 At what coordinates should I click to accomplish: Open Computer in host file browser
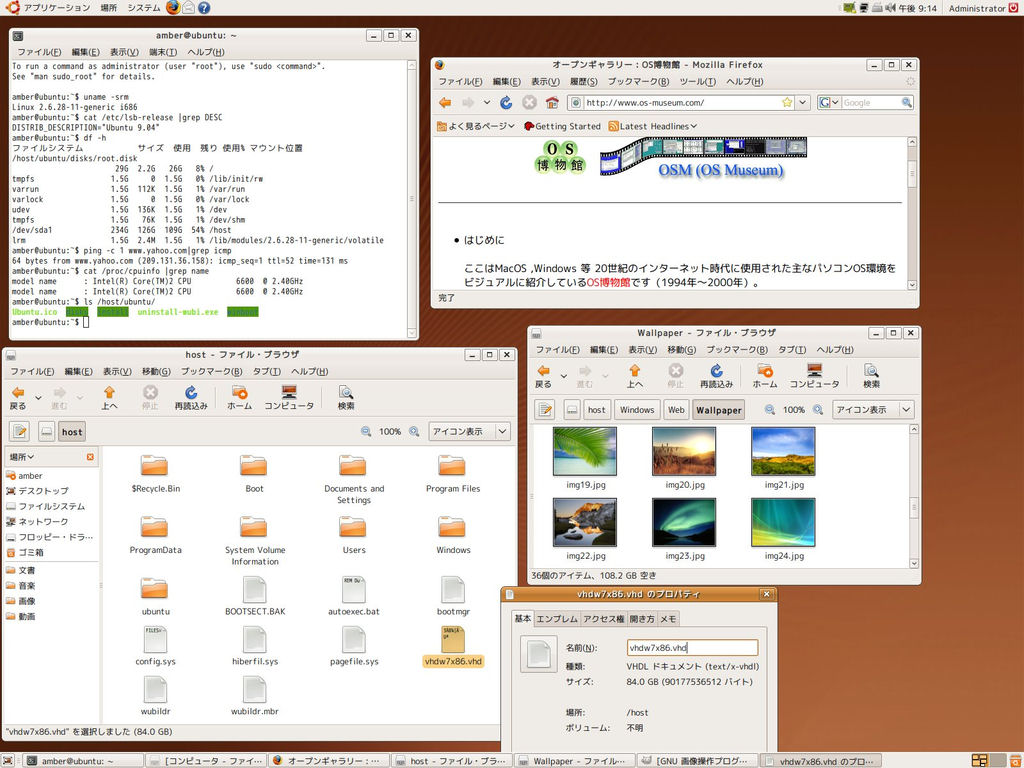289,398
